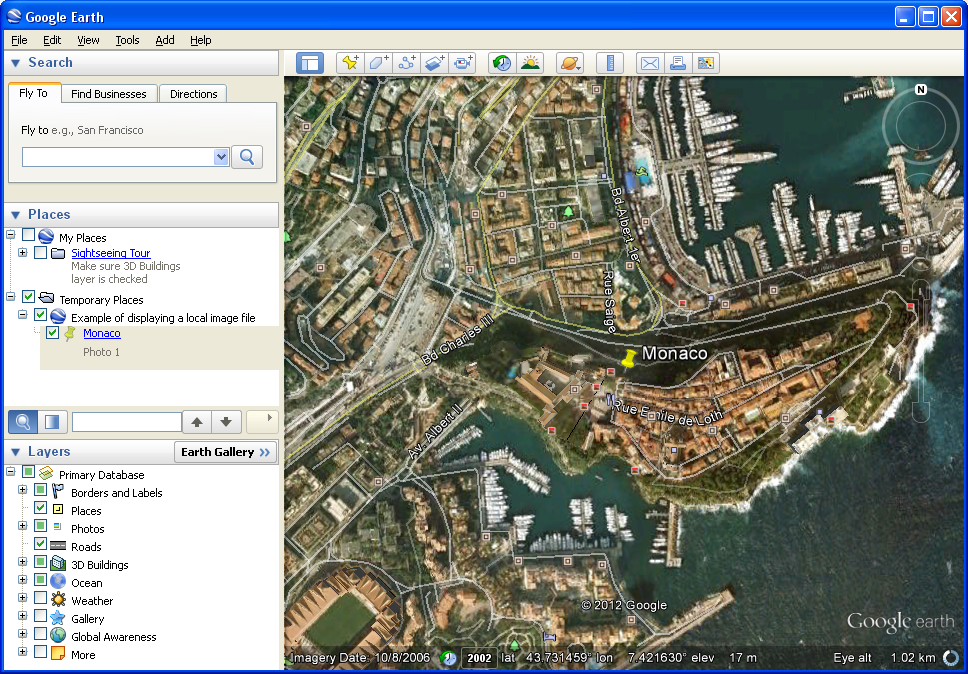Screen dimensions: 968x674
Task: Open the Edit menu
Action: coord(52,40)
